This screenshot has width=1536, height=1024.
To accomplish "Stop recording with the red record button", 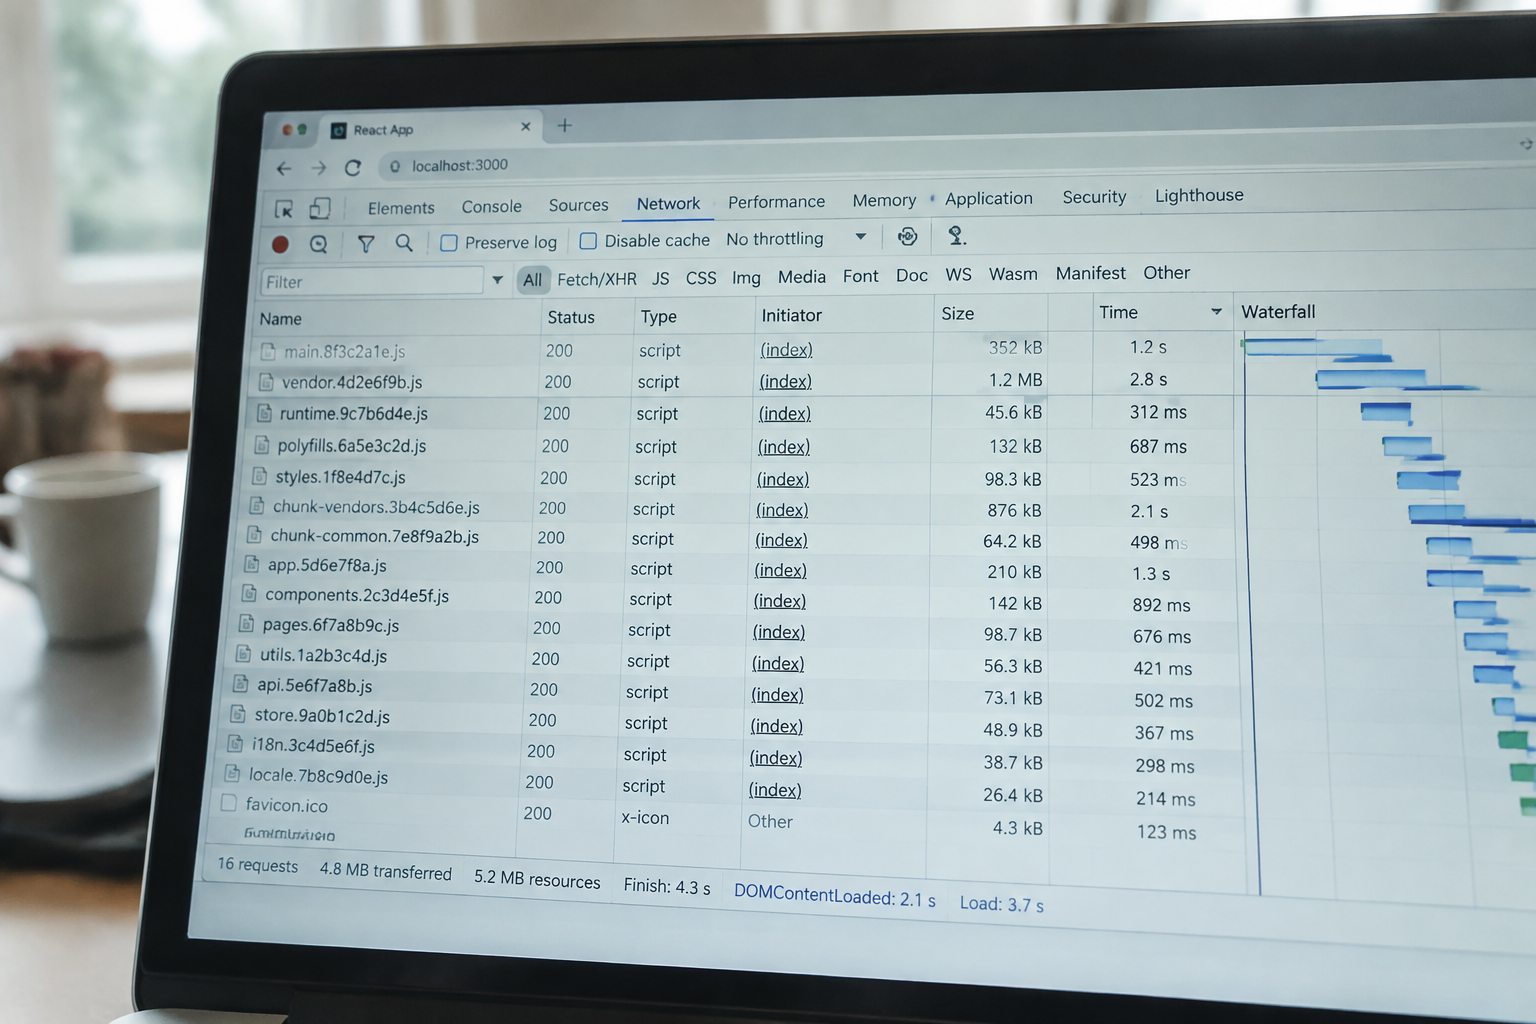I will point(280,244).
